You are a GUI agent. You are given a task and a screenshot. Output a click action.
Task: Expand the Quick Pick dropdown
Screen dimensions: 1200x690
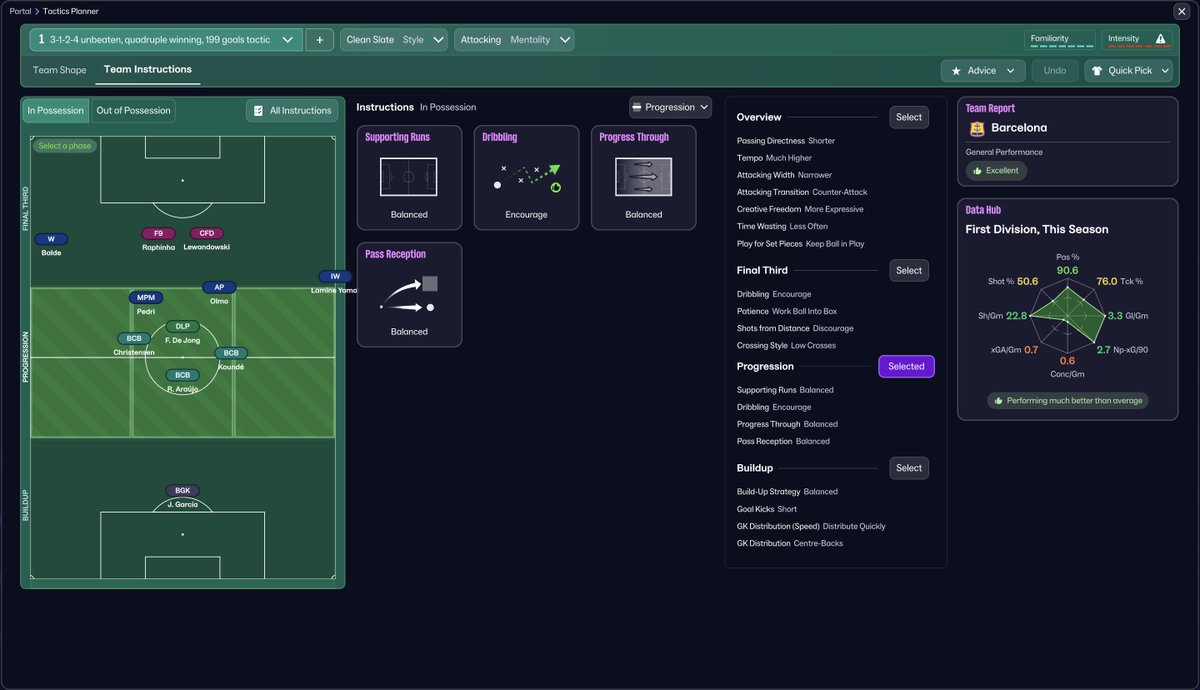click(1166, 71)
